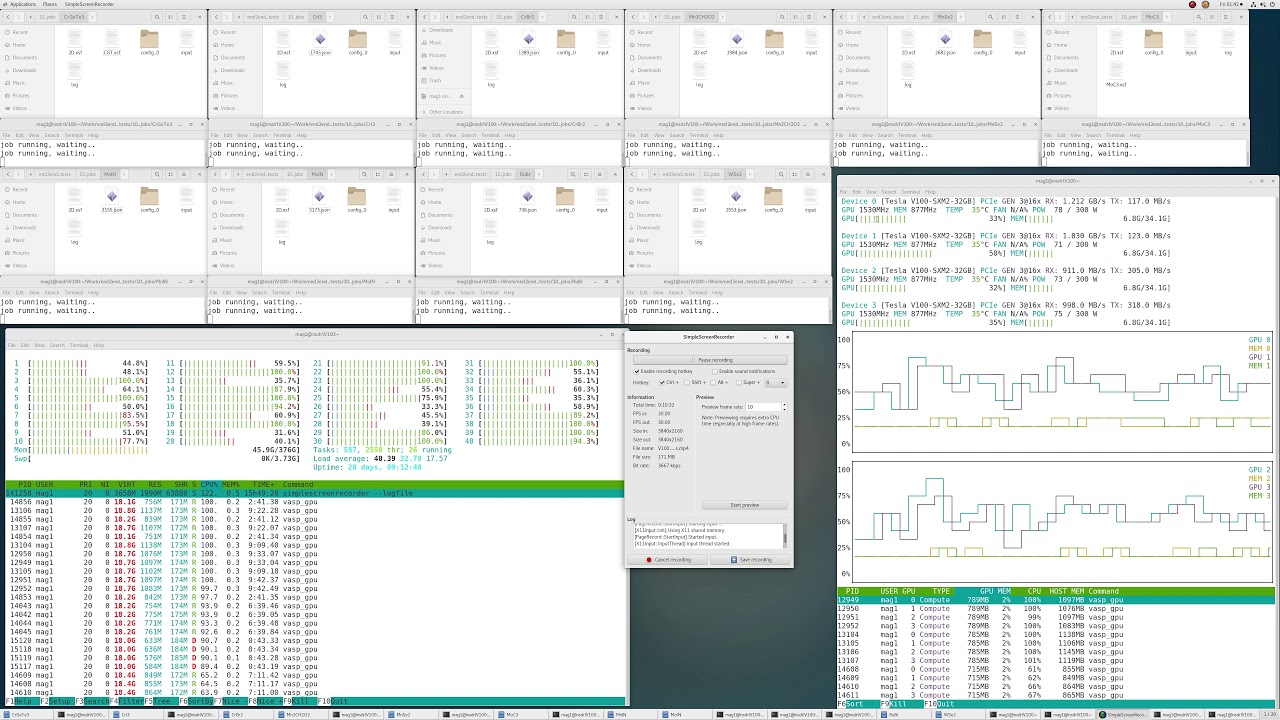Screen dimensions: 1280x720
Task: Go back in the Mn2CH2O2 file manager
Action: pyautogui.click(x=631, y=17)
